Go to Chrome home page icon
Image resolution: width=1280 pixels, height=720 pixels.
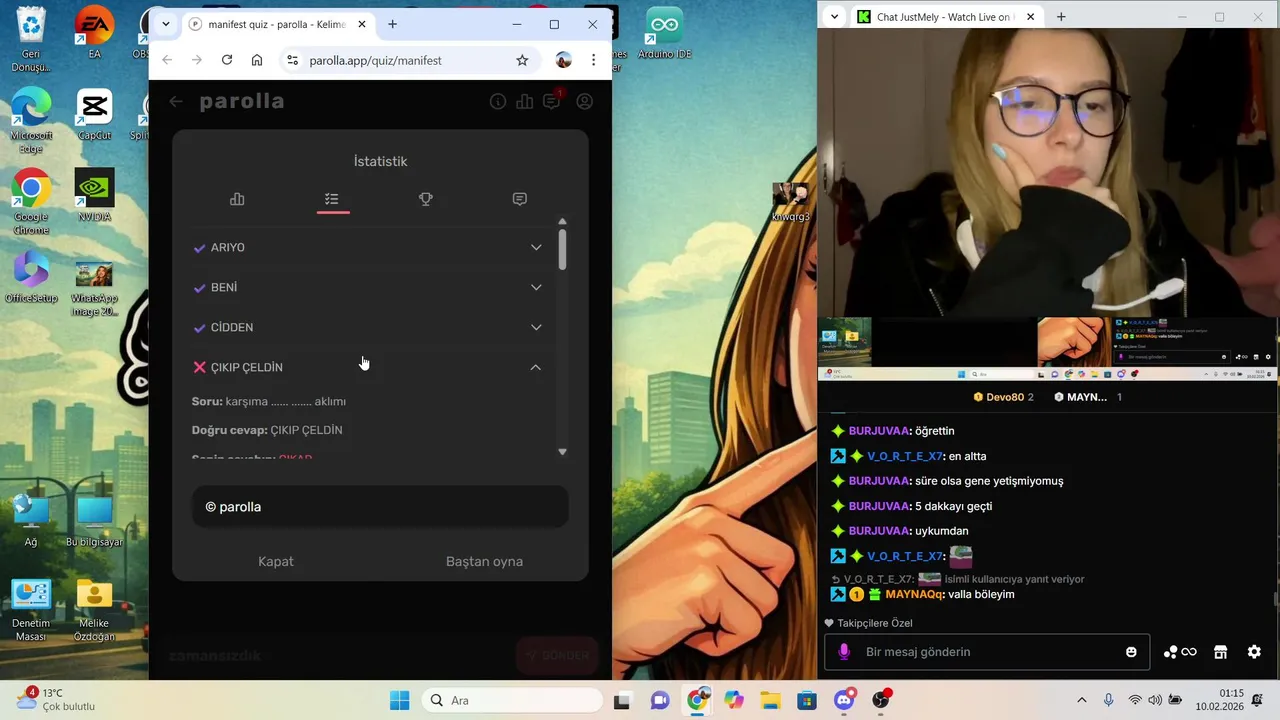click(x=257, y=60)
